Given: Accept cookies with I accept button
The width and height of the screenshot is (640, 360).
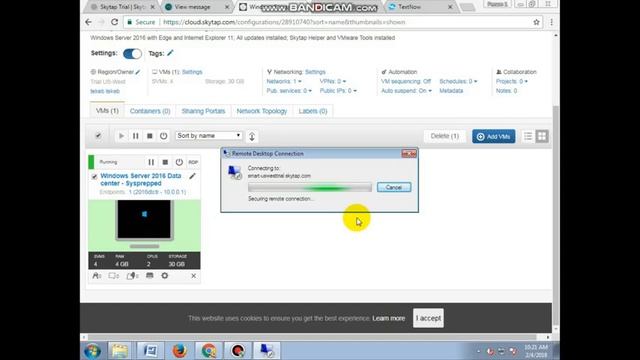Looking at the screenshot, I should click(x=428, y=318).
